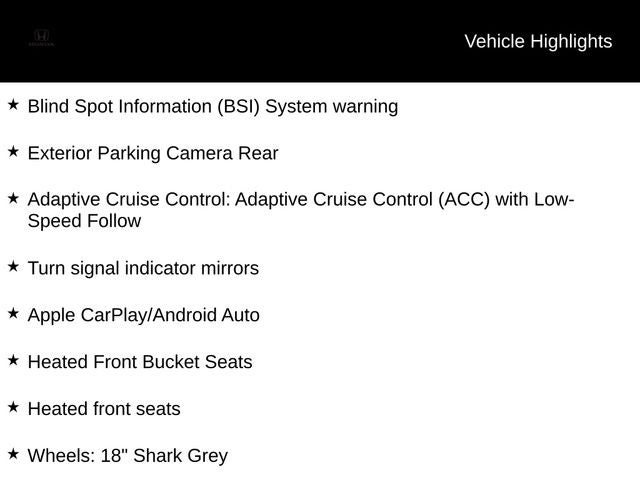Click the Honda logo in header
The height and width of the screenshot is (480, 640).
click(41, 38)
